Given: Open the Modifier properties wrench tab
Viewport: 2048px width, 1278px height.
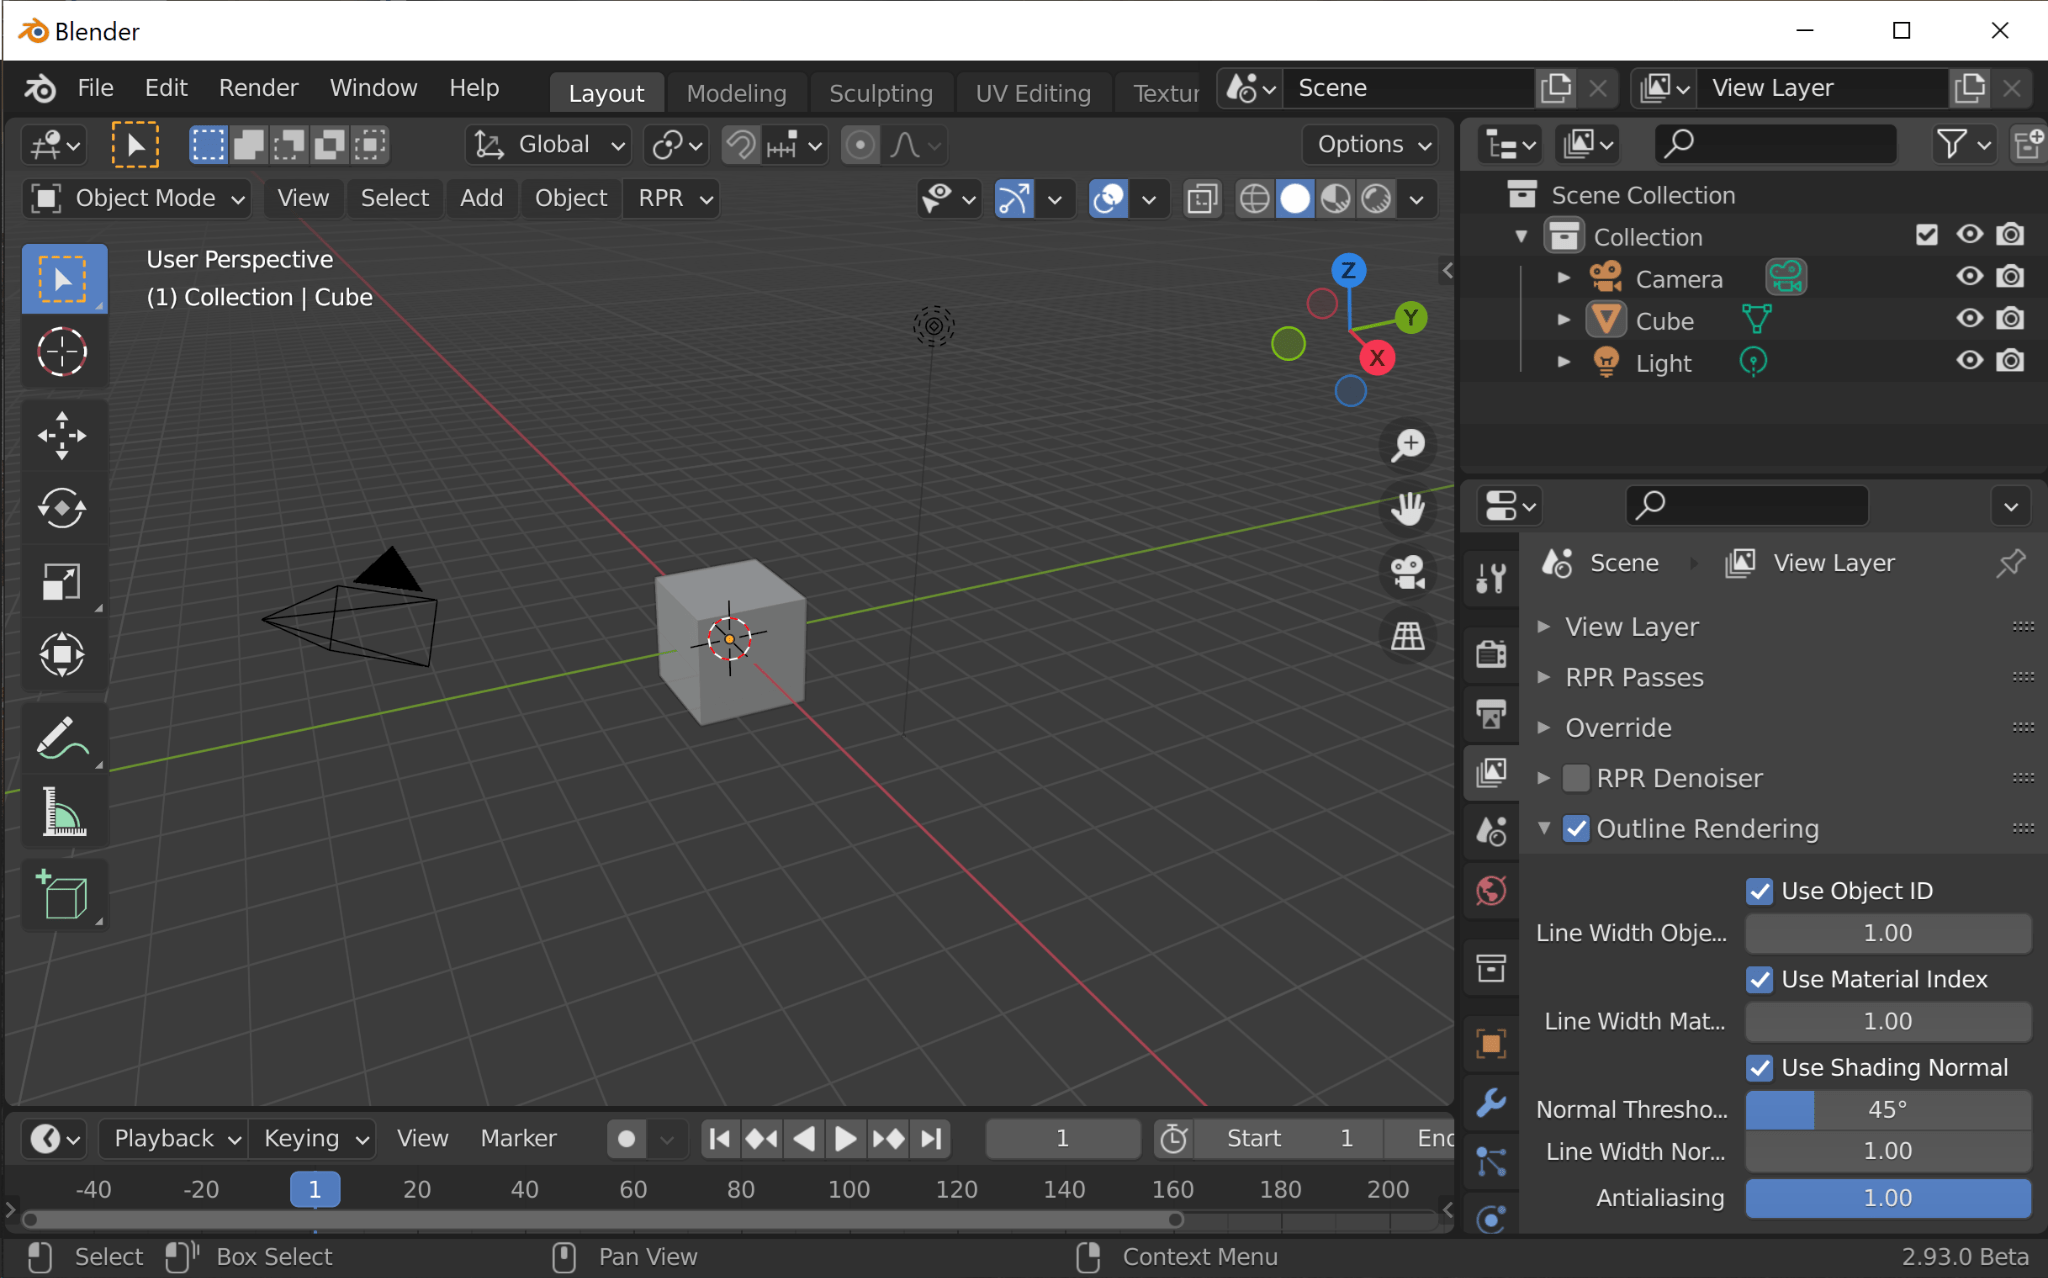Looking at the screenshot, I should point(1491,1103).
